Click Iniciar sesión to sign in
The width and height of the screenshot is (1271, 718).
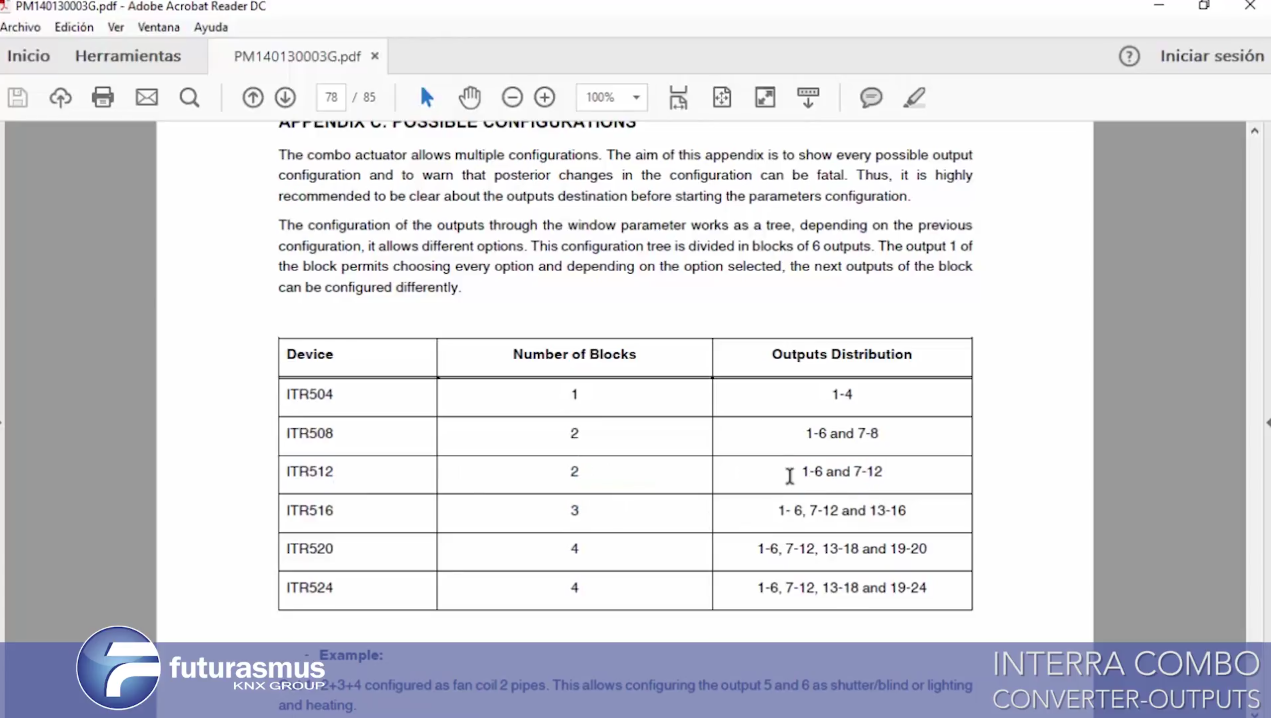[1211, 56]
